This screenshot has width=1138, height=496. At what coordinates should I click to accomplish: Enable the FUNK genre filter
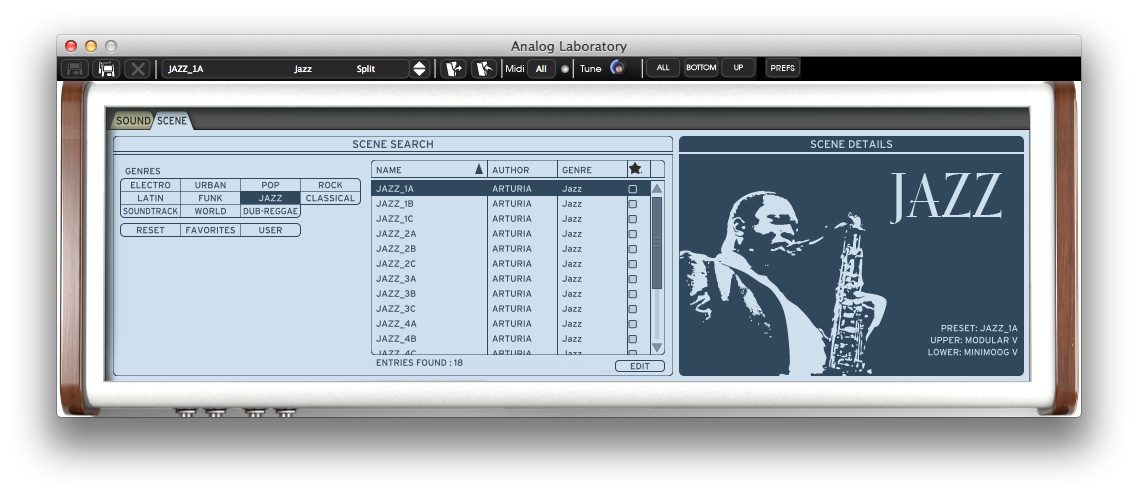[x=210, y=198]
